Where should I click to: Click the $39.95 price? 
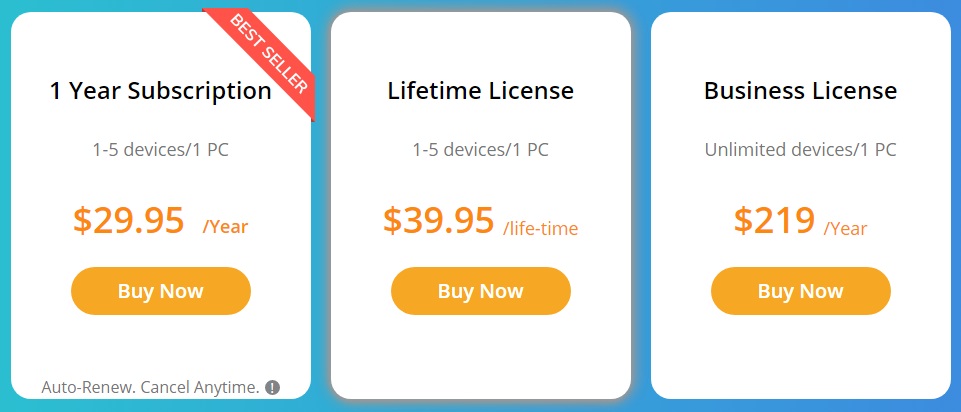pos(438,220)
